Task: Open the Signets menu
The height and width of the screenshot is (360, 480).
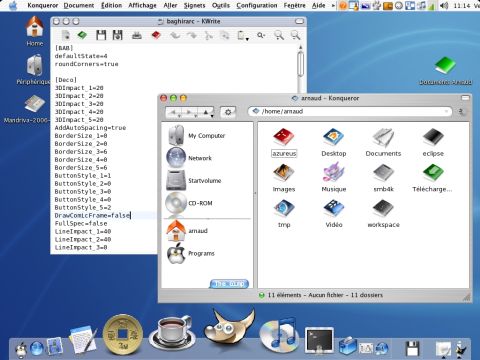Action: pos(194,5)
